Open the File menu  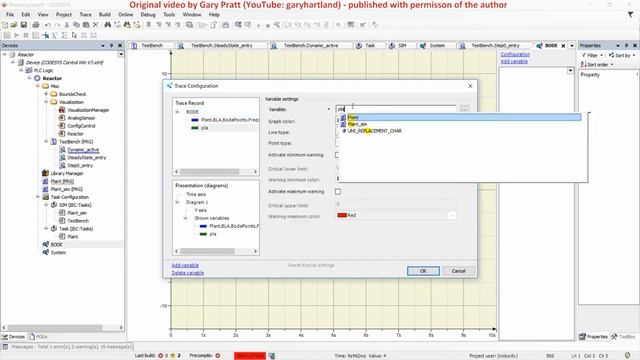10,14
